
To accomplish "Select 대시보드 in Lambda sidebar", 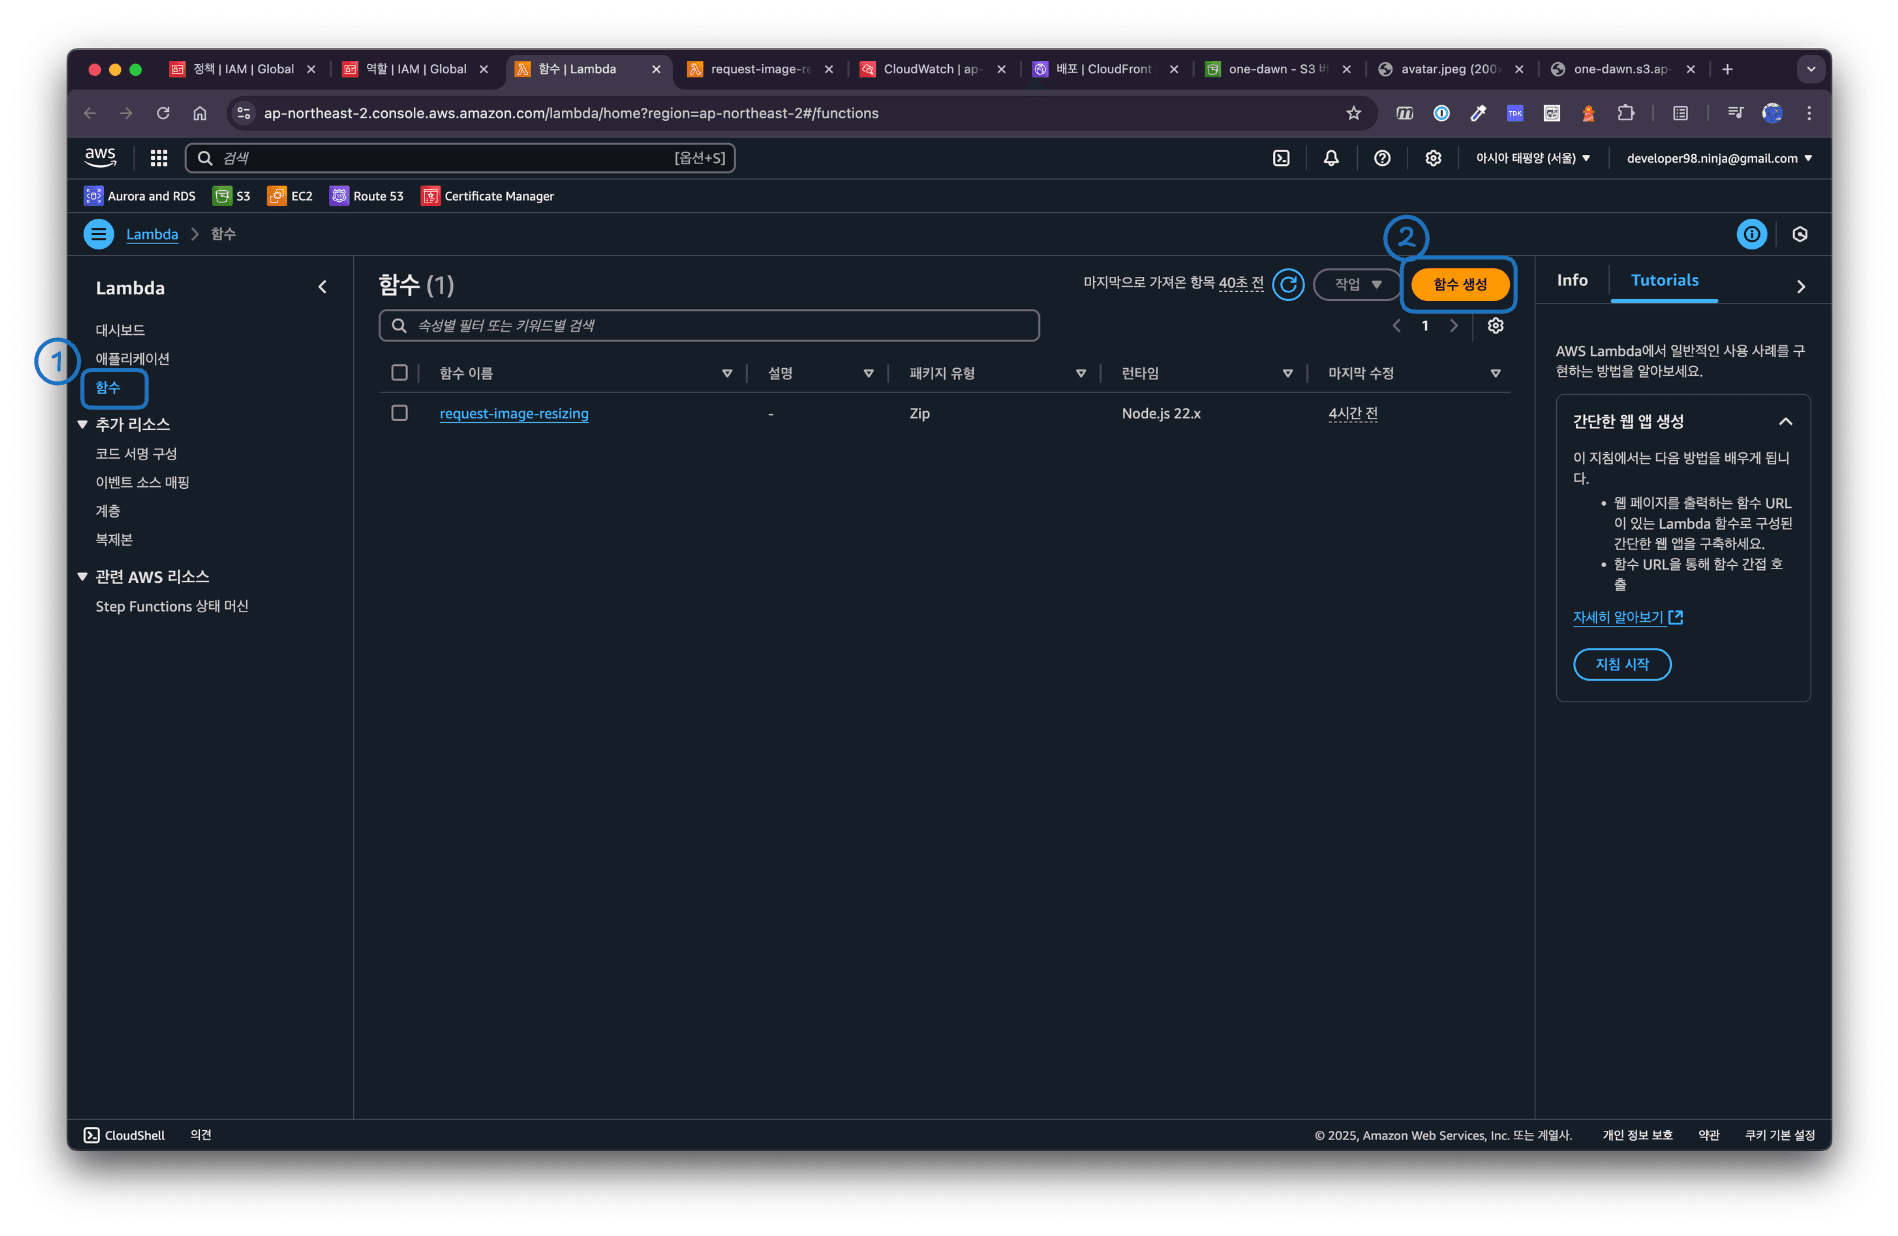I will pos(120,330).
